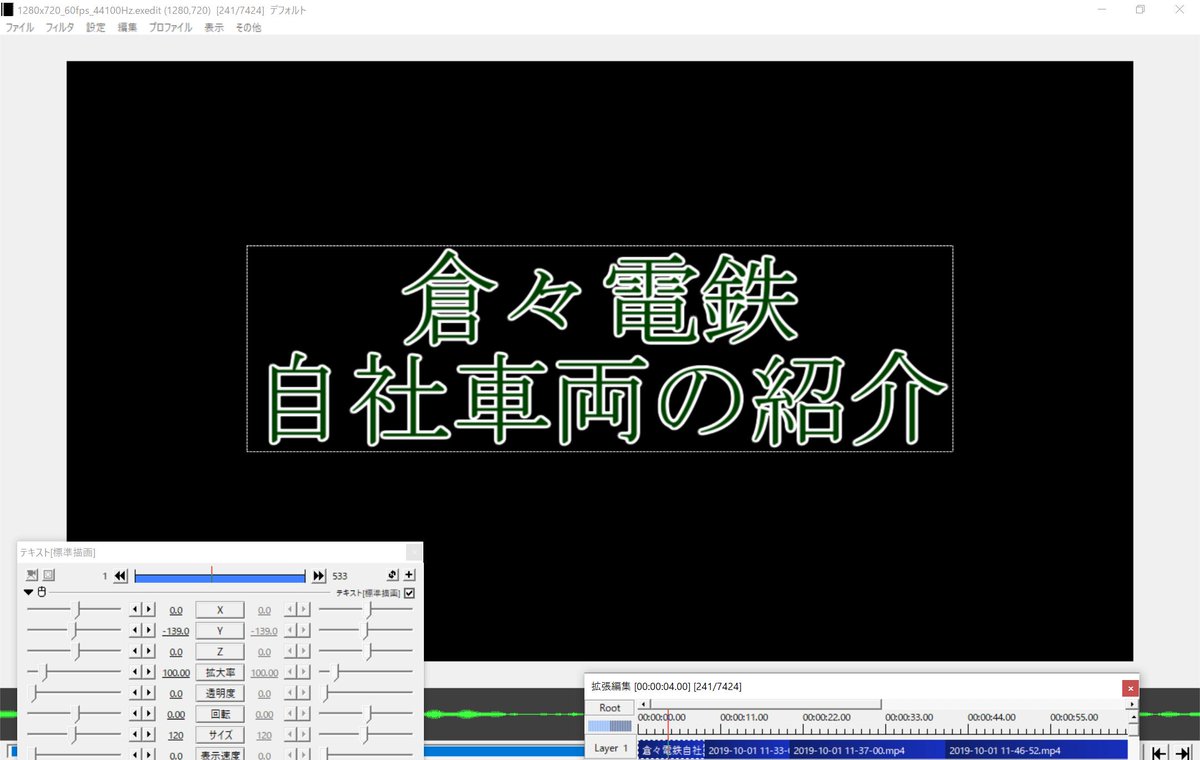1200x760 pixels.
Task: Click the left-hand increment arrow for 回転
Action: click(x=149, y=714)
